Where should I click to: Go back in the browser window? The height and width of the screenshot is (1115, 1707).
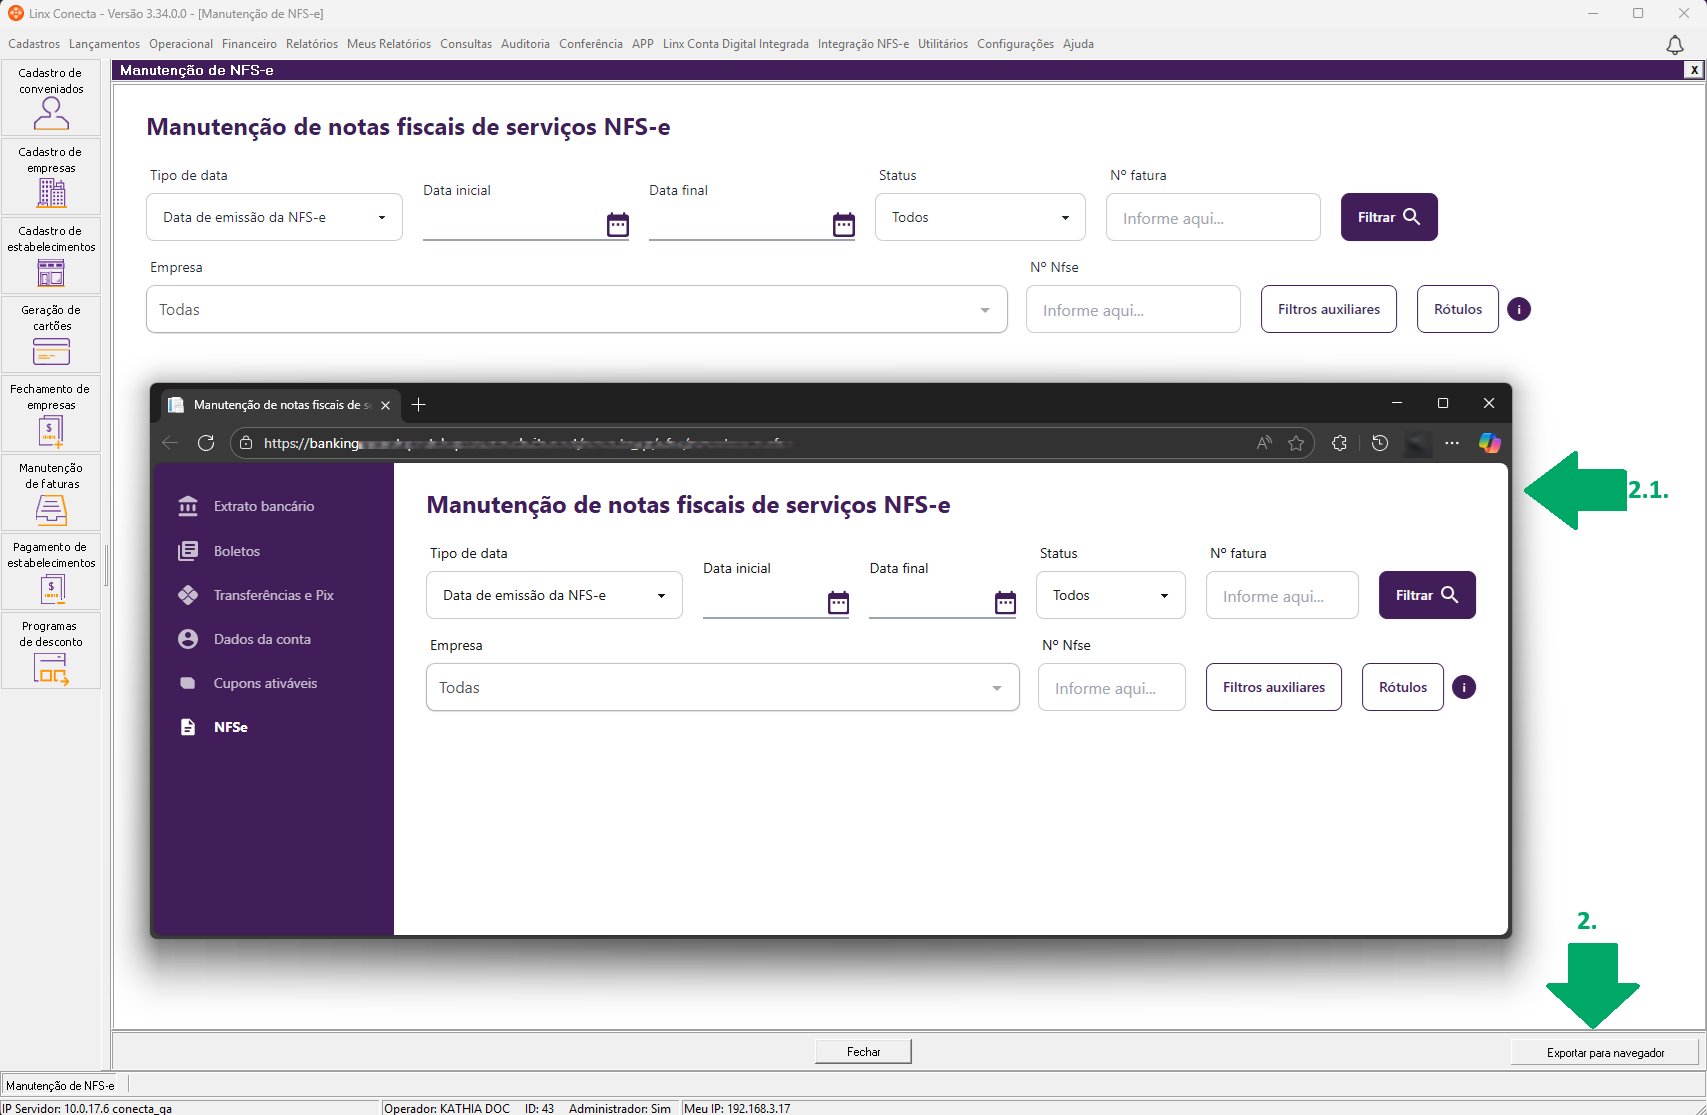171,443
